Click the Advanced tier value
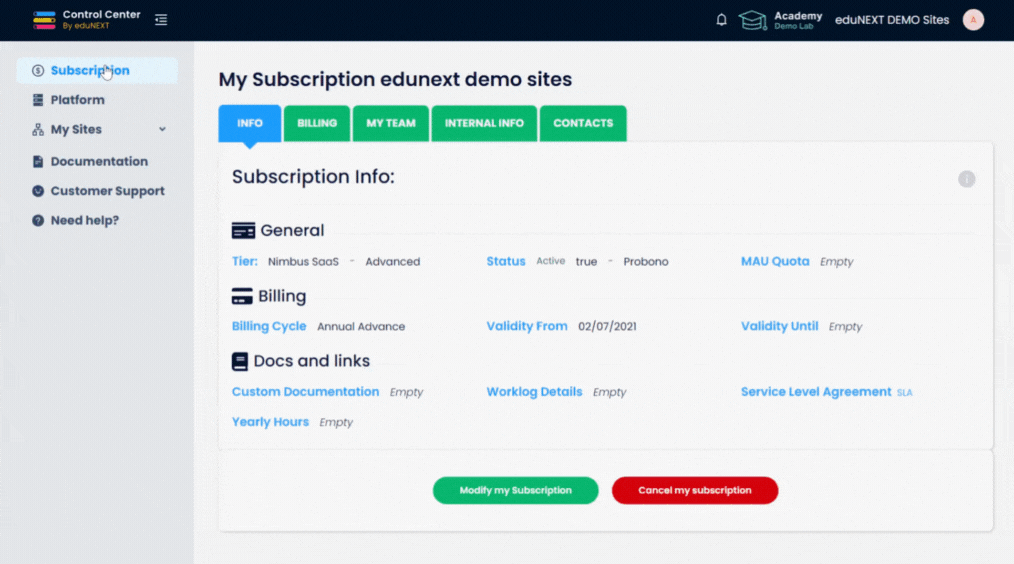 393,262
